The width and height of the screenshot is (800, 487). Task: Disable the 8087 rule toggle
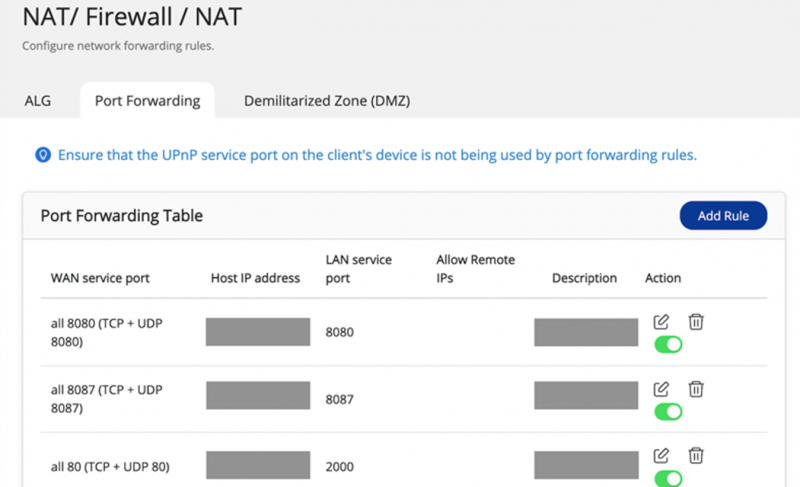click(668, 412)
